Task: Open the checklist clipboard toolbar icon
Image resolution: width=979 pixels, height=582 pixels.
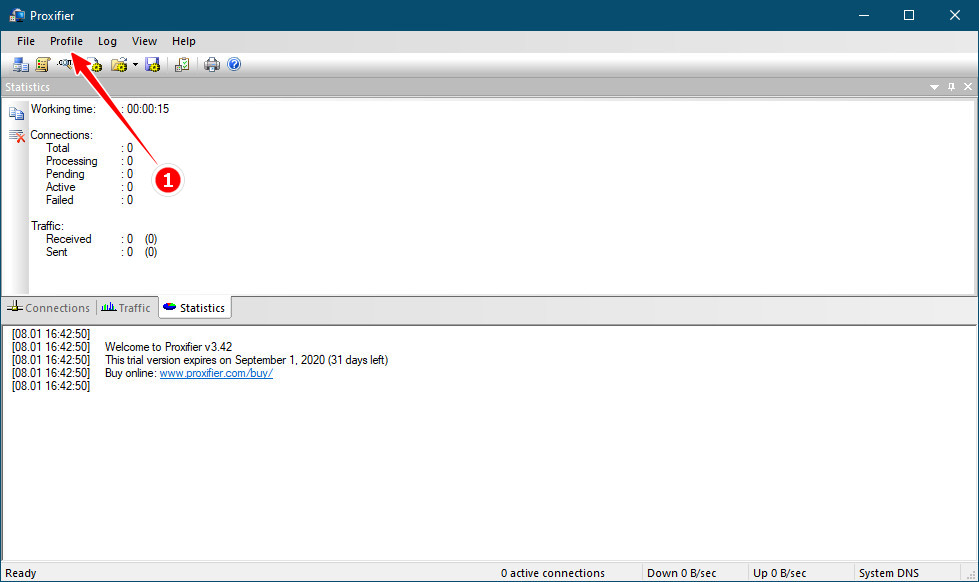Action: point(182,64)
